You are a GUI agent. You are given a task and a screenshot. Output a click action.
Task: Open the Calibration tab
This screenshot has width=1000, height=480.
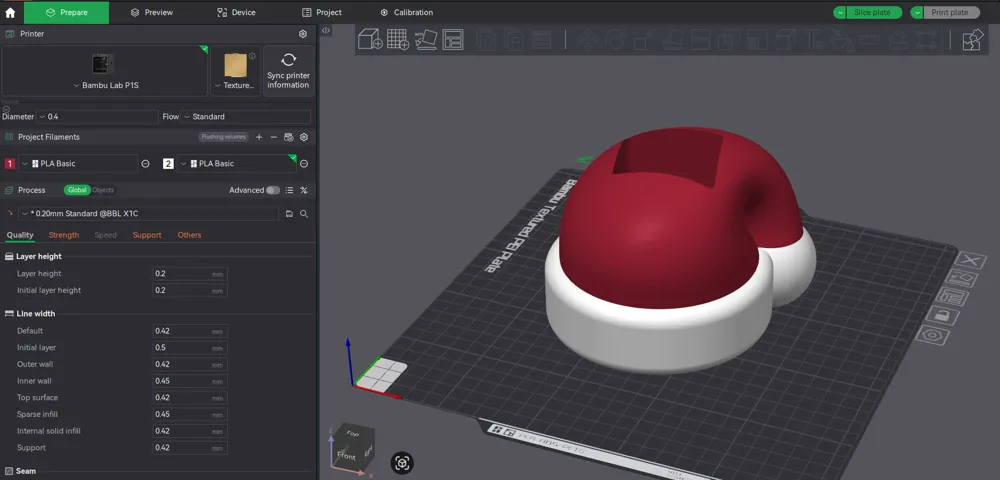click(x=407, y=12)
